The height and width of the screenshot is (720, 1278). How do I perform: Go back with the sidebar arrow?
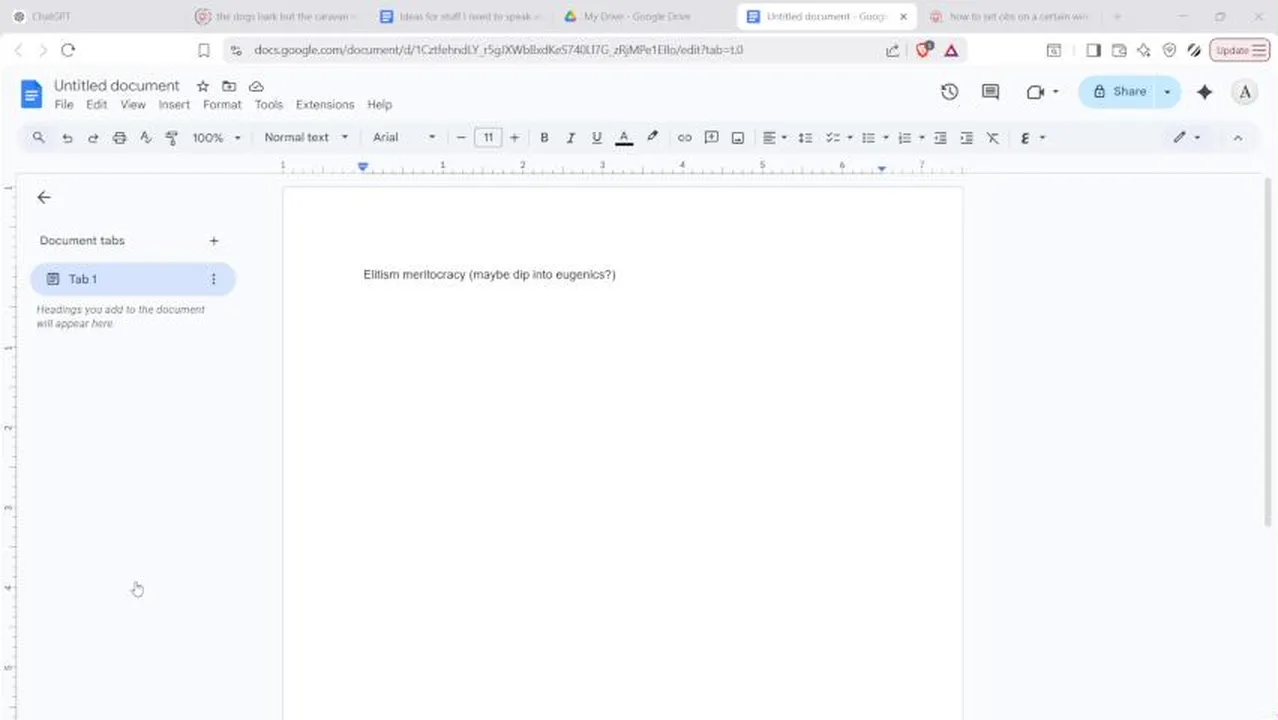click(x=44, y=197)
